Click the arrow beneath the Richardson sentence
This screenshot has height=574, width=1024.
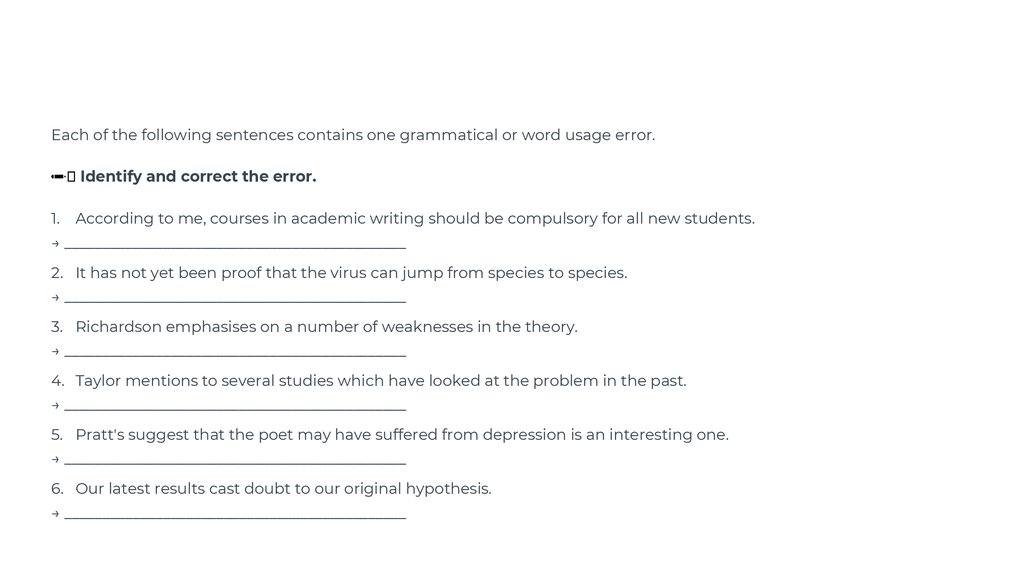55,352
